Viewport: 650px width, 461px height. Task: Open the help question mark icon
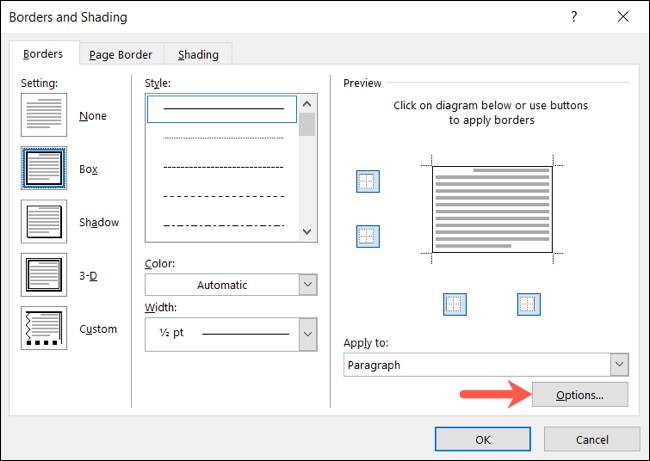(x=574, y=17)
